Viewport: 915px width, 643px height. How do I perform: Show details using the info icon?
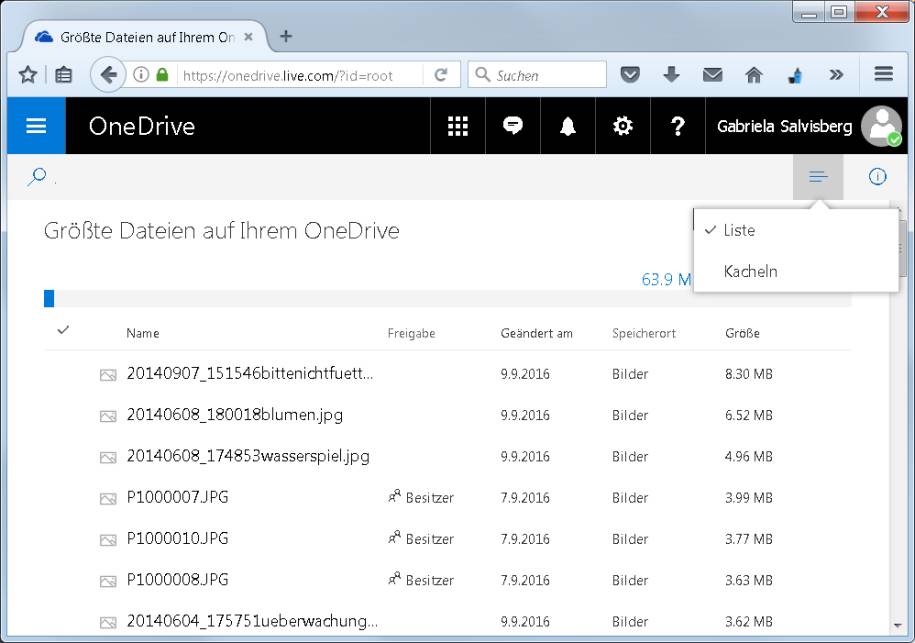877,176
